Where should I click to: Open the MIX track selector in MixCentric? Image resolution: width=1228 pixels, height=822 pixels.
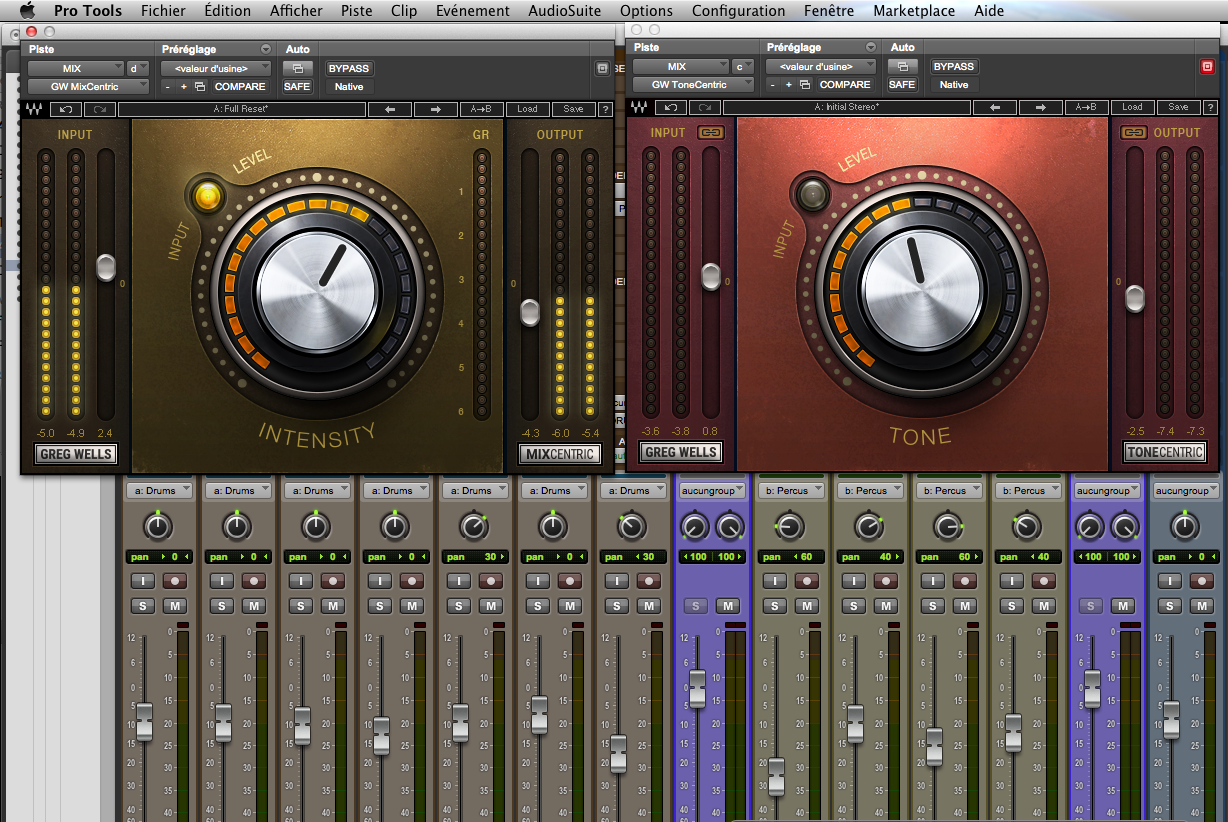[75, 68]
